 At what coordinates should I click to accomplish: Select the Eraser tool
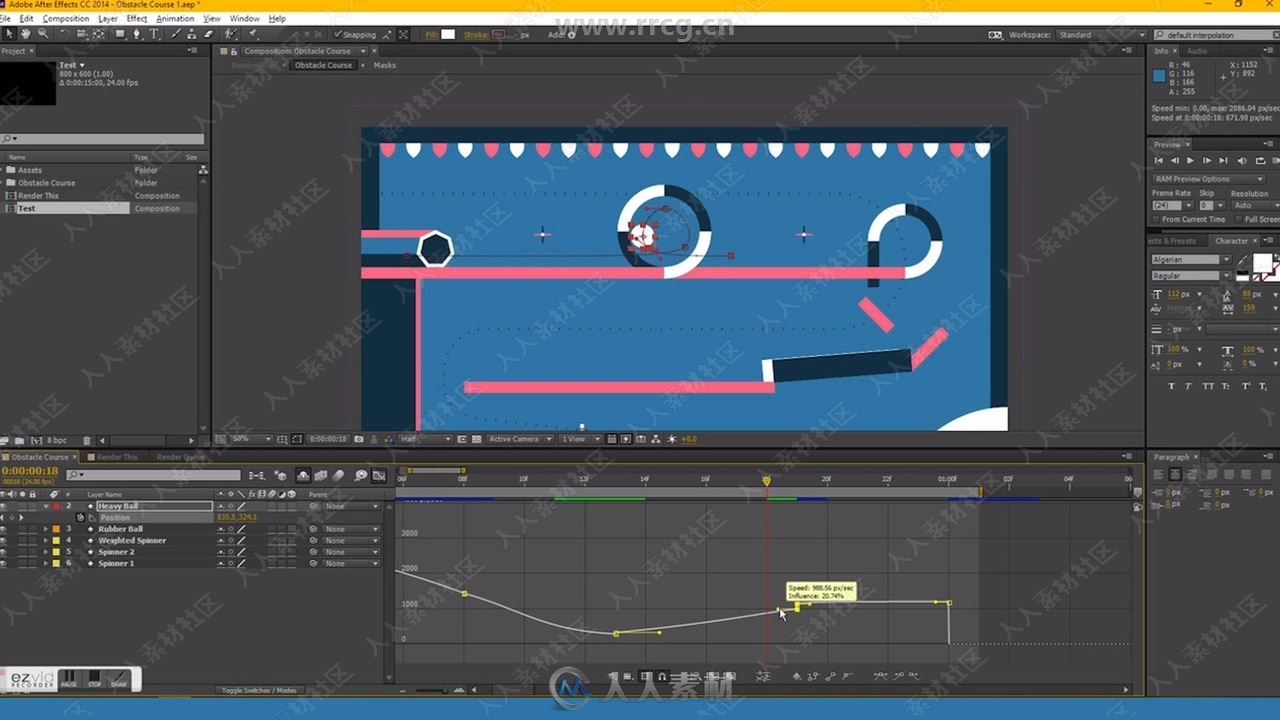click(208, 34)
